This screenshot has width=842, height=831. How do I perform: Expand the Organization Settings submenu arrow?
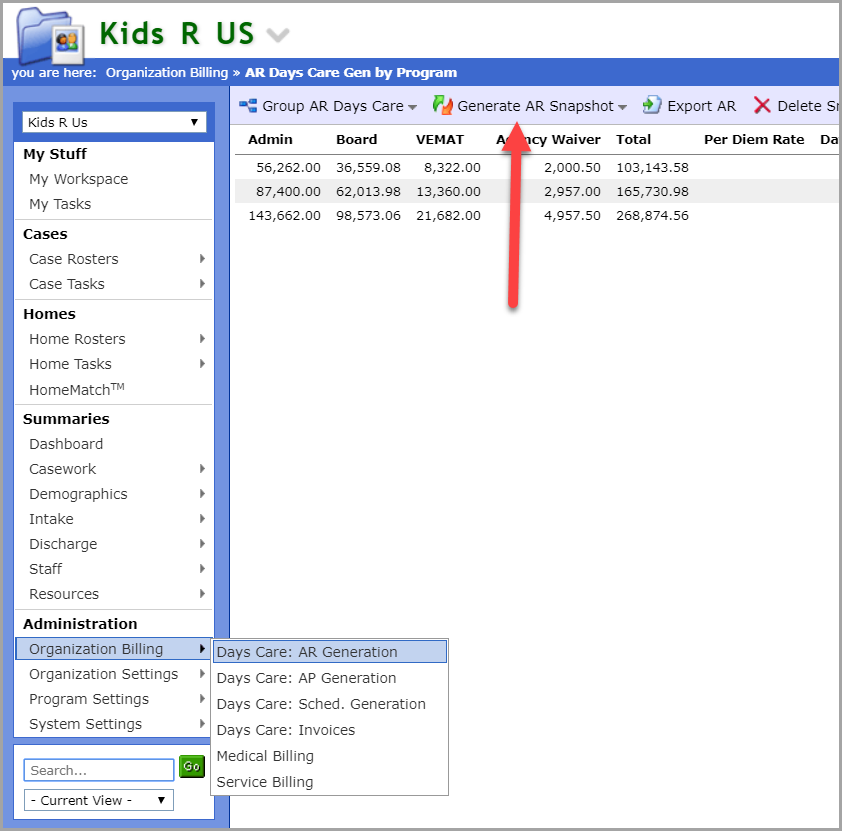click(202, 673)
